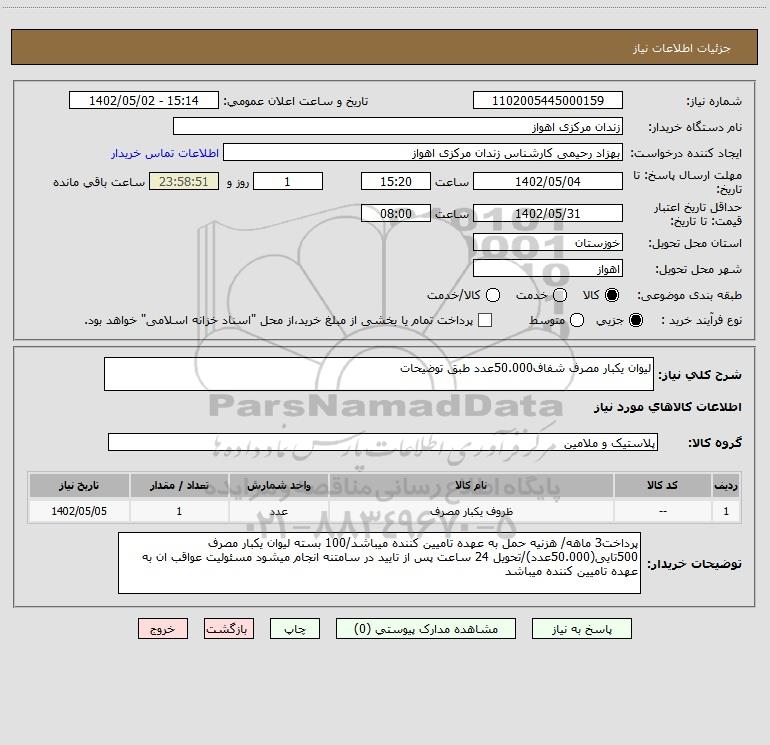This screenshot has height=745, width=770.
Task: Click the deadline time field 15:20
Action: (x=396, y=181)
